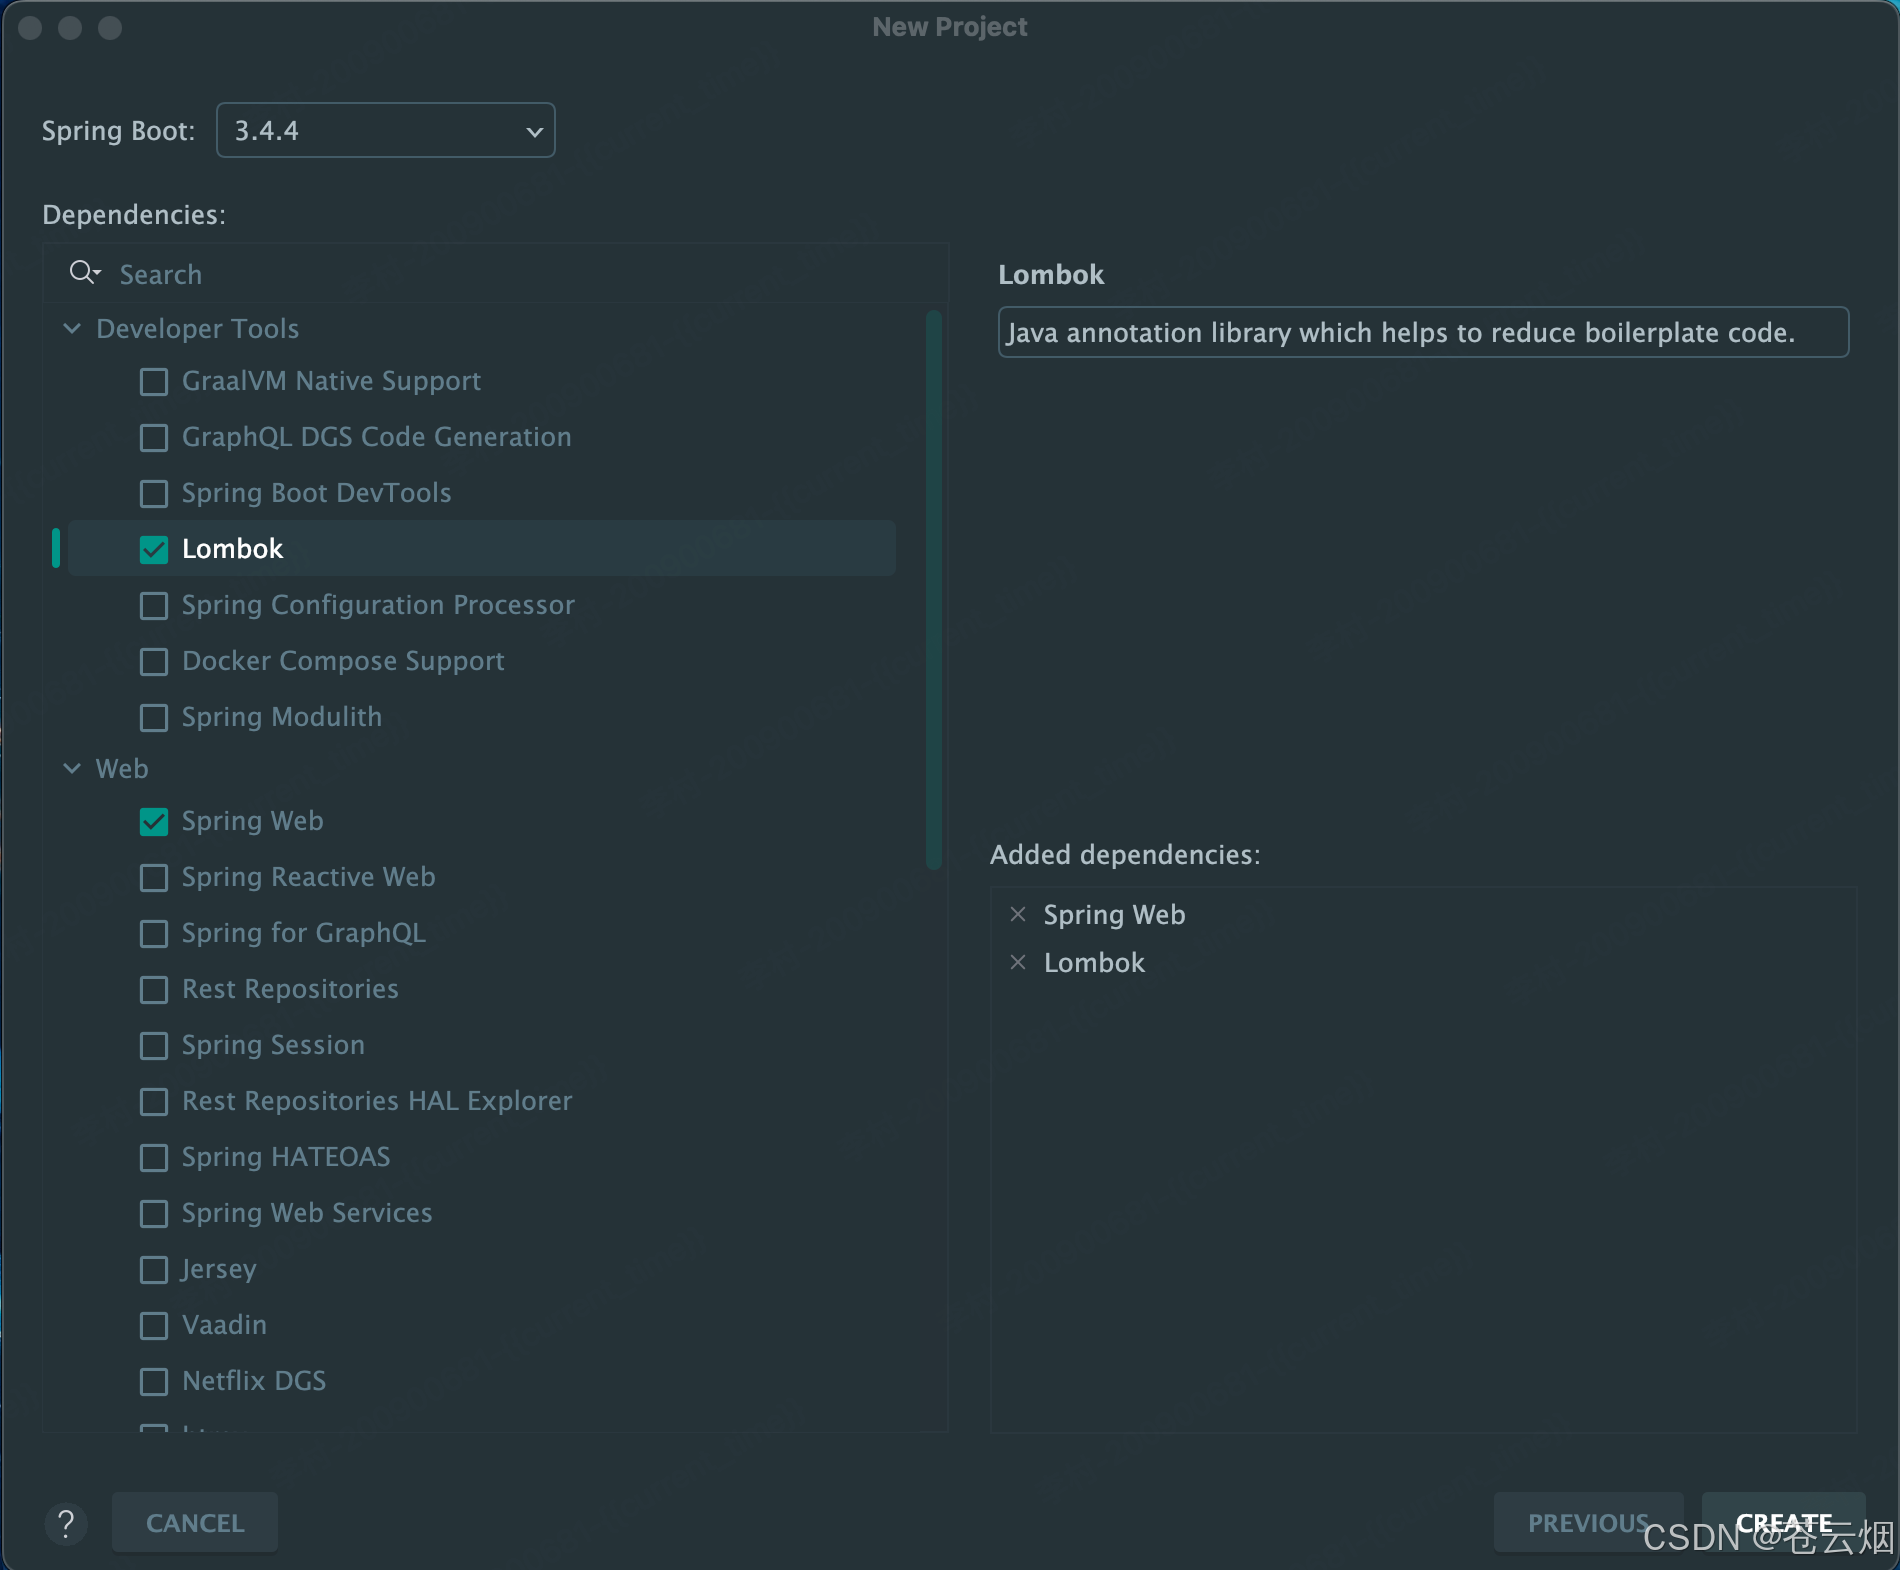Enable Spring Boot DevTools
Viewport: 1900px width, 1570px height.
click(x=154, y=494)
